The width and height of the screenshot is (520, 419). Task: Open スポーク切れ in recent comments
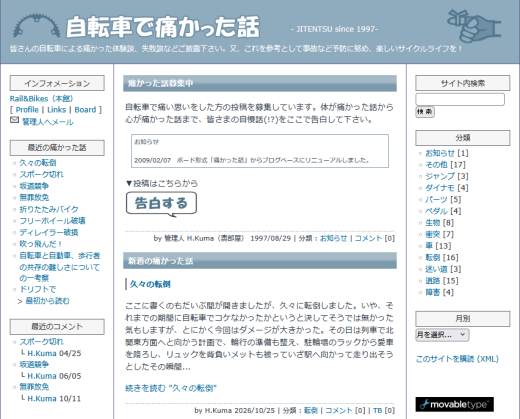point(41,342)
